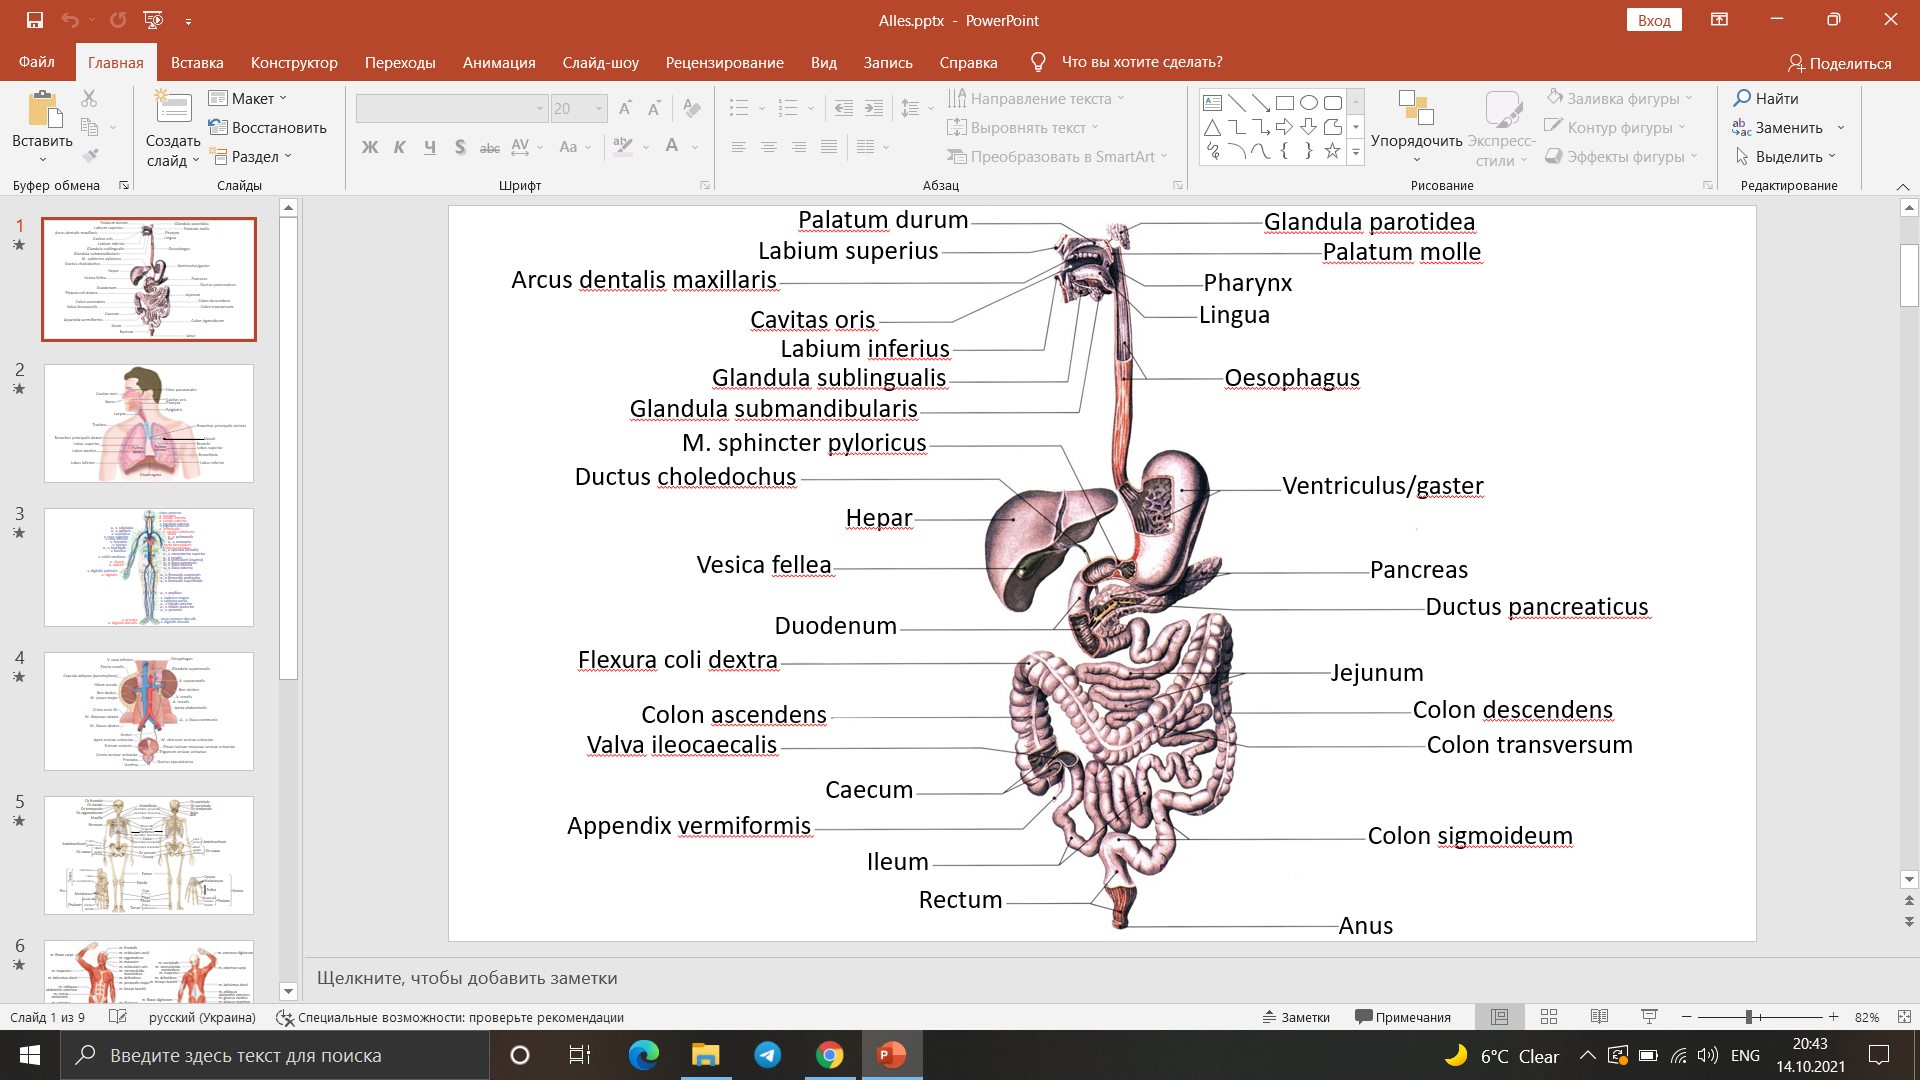Open the Рецензирование tab
The image size is (1920, 1080).
(725, 62)
